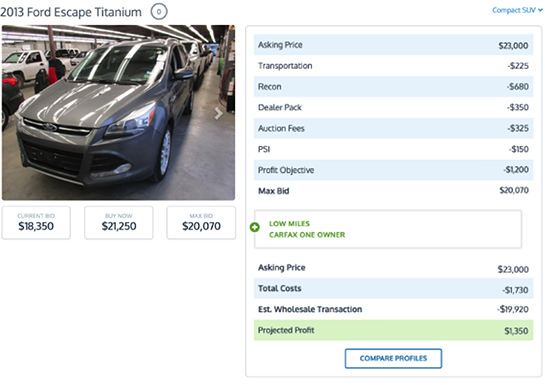Advance to next vehicle photo with arrow

click(218, 113)
